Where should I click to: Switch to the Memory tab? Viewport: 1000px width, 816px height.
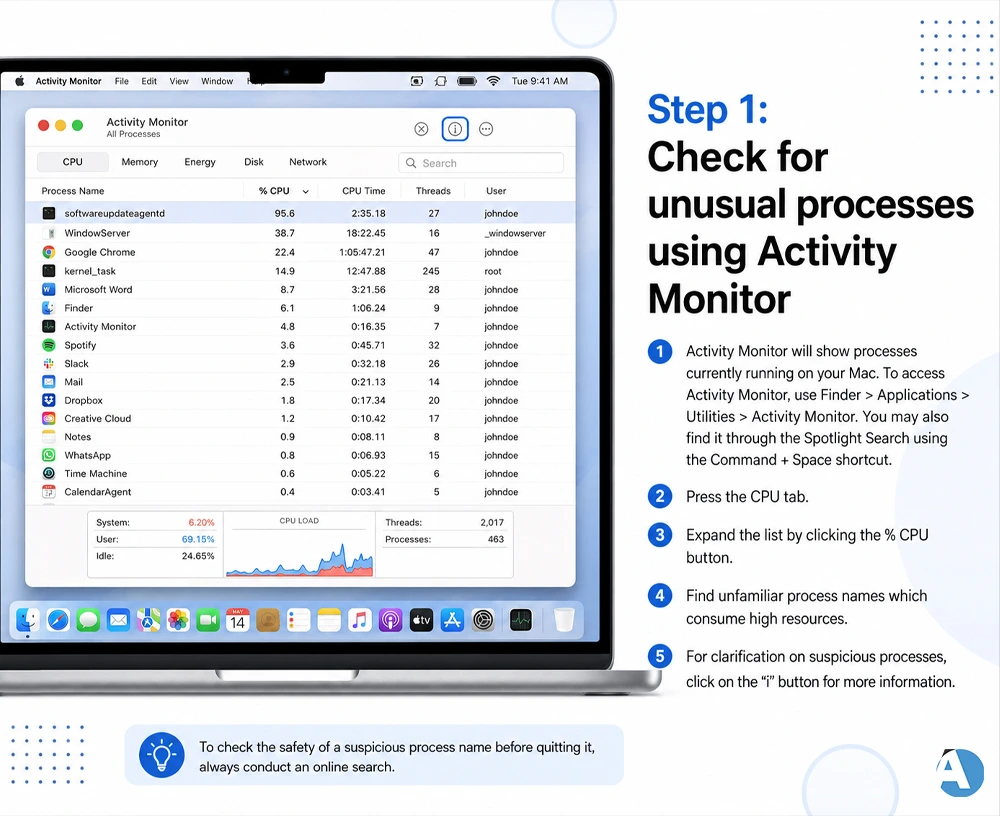point(140,162)
